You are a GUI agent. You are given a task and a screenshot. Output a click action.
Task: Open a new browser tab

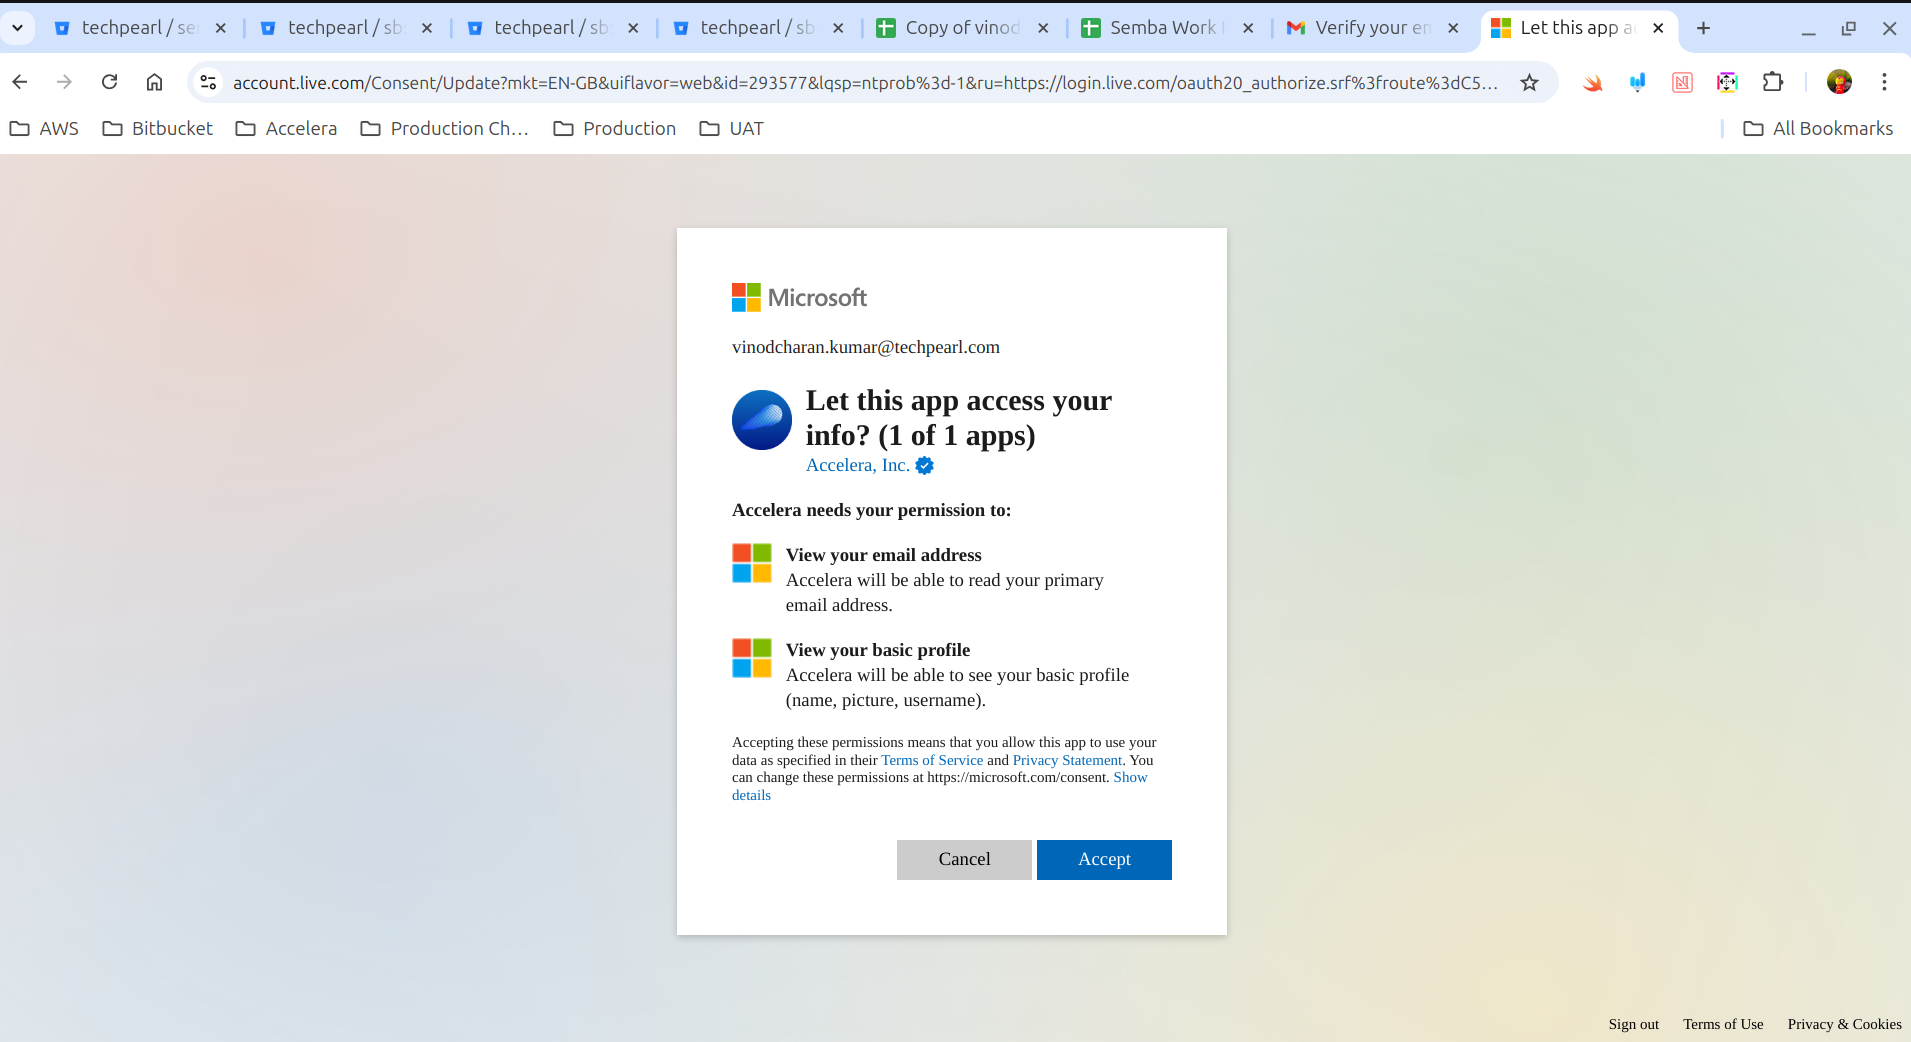1703,28
